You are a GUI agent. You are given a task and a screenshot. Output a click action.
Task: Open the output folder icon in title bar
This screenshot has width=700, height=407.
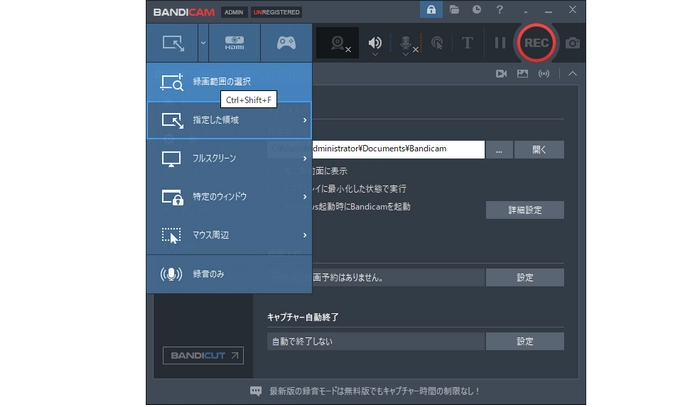(456, 10)
